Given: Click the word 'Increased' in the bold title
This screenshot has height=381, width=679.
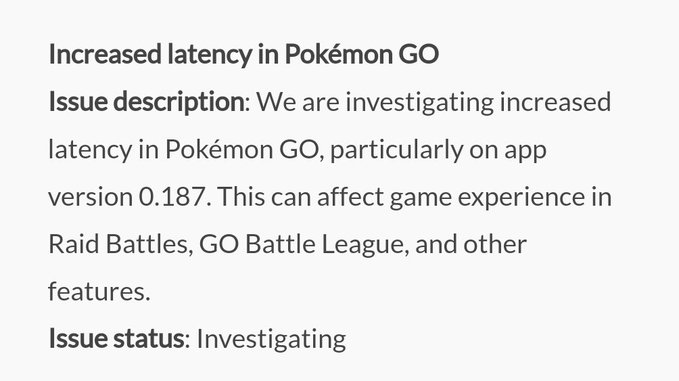Looking at the screenshot, I should pos(105,55).
